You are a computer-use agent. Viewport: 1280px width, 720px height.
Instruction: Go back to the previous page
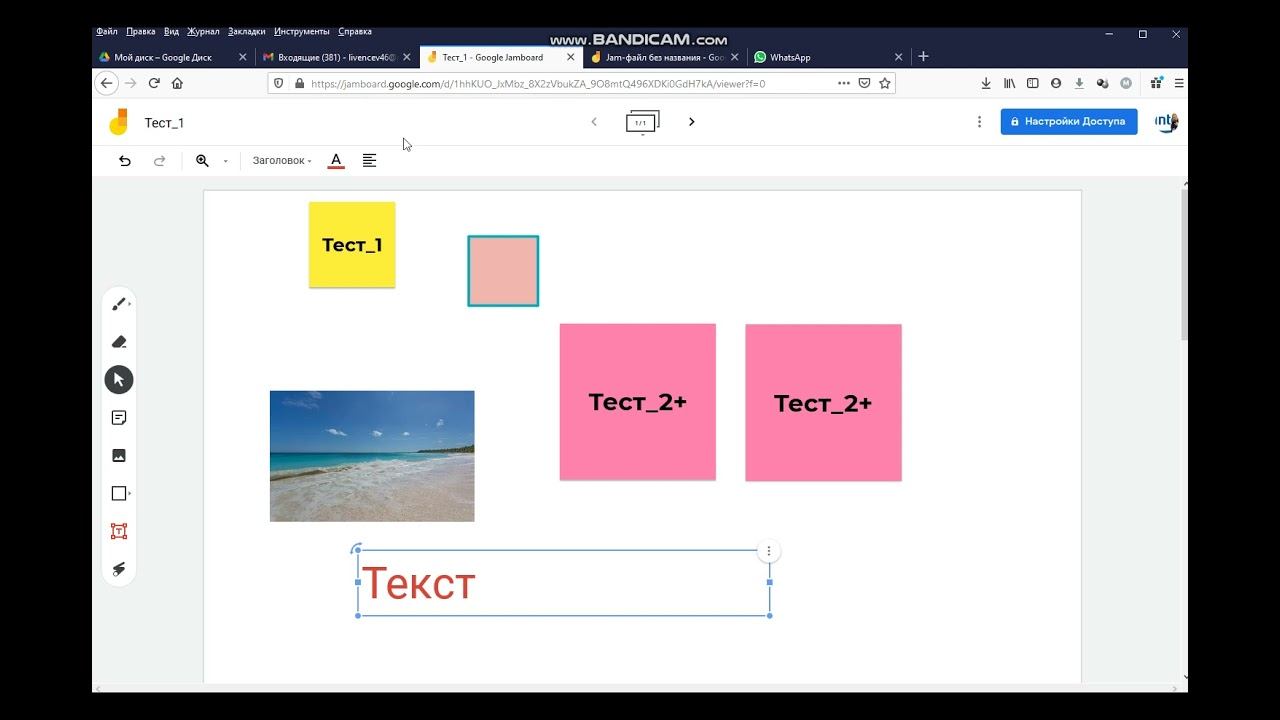pos(107,83)
